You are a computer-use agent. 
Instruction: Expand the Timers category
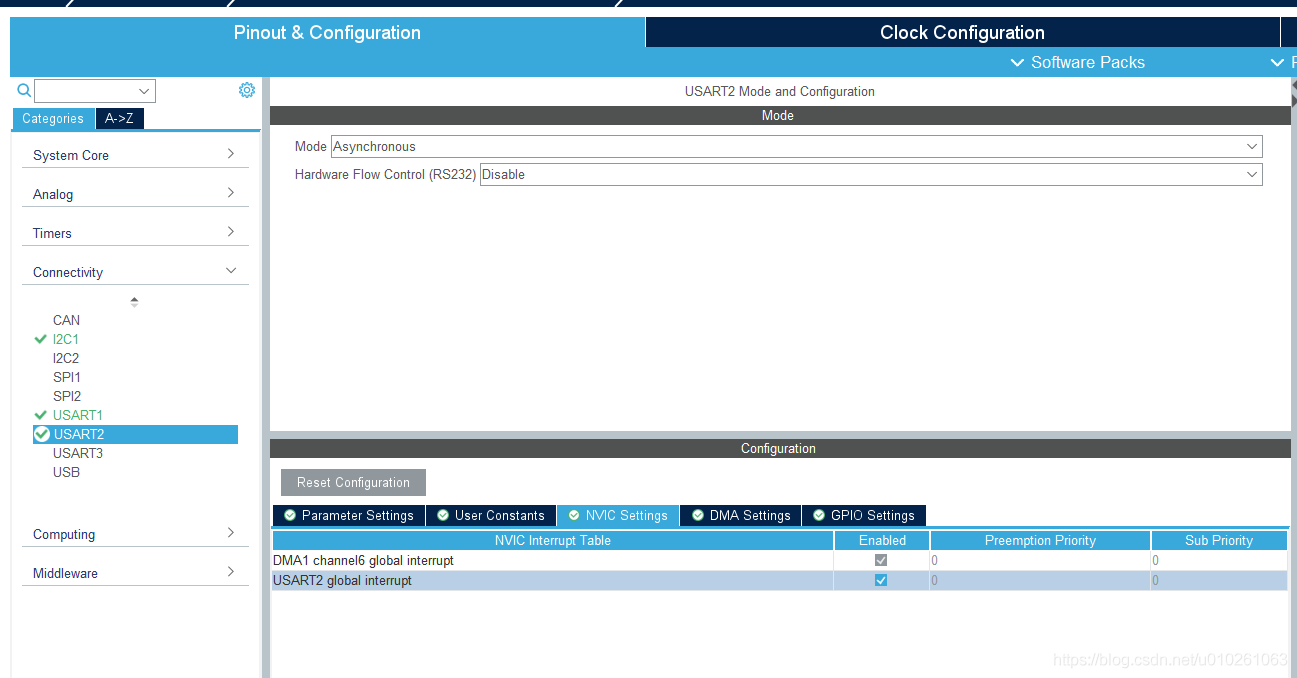135,233
